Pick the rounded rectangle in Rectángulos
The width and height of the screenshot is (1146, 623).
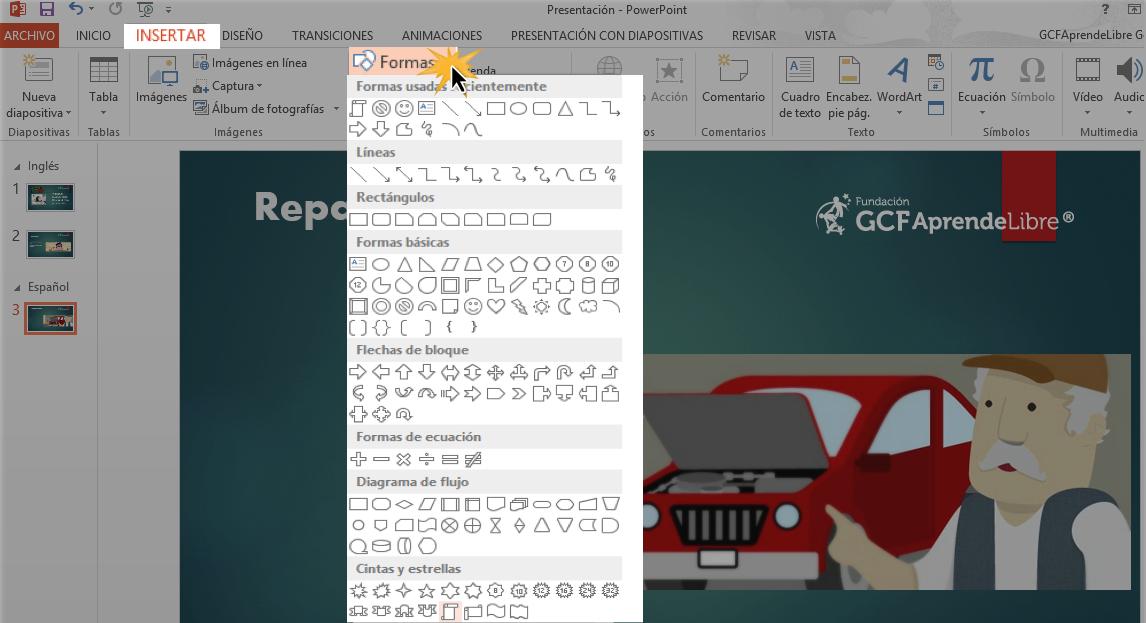click(x=381, y=219)
